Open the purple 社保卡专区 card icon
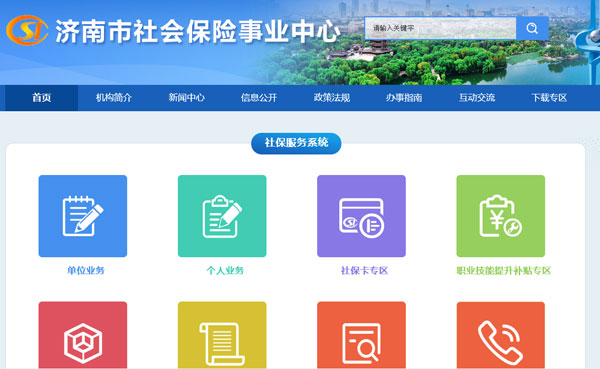 point(361,216)
